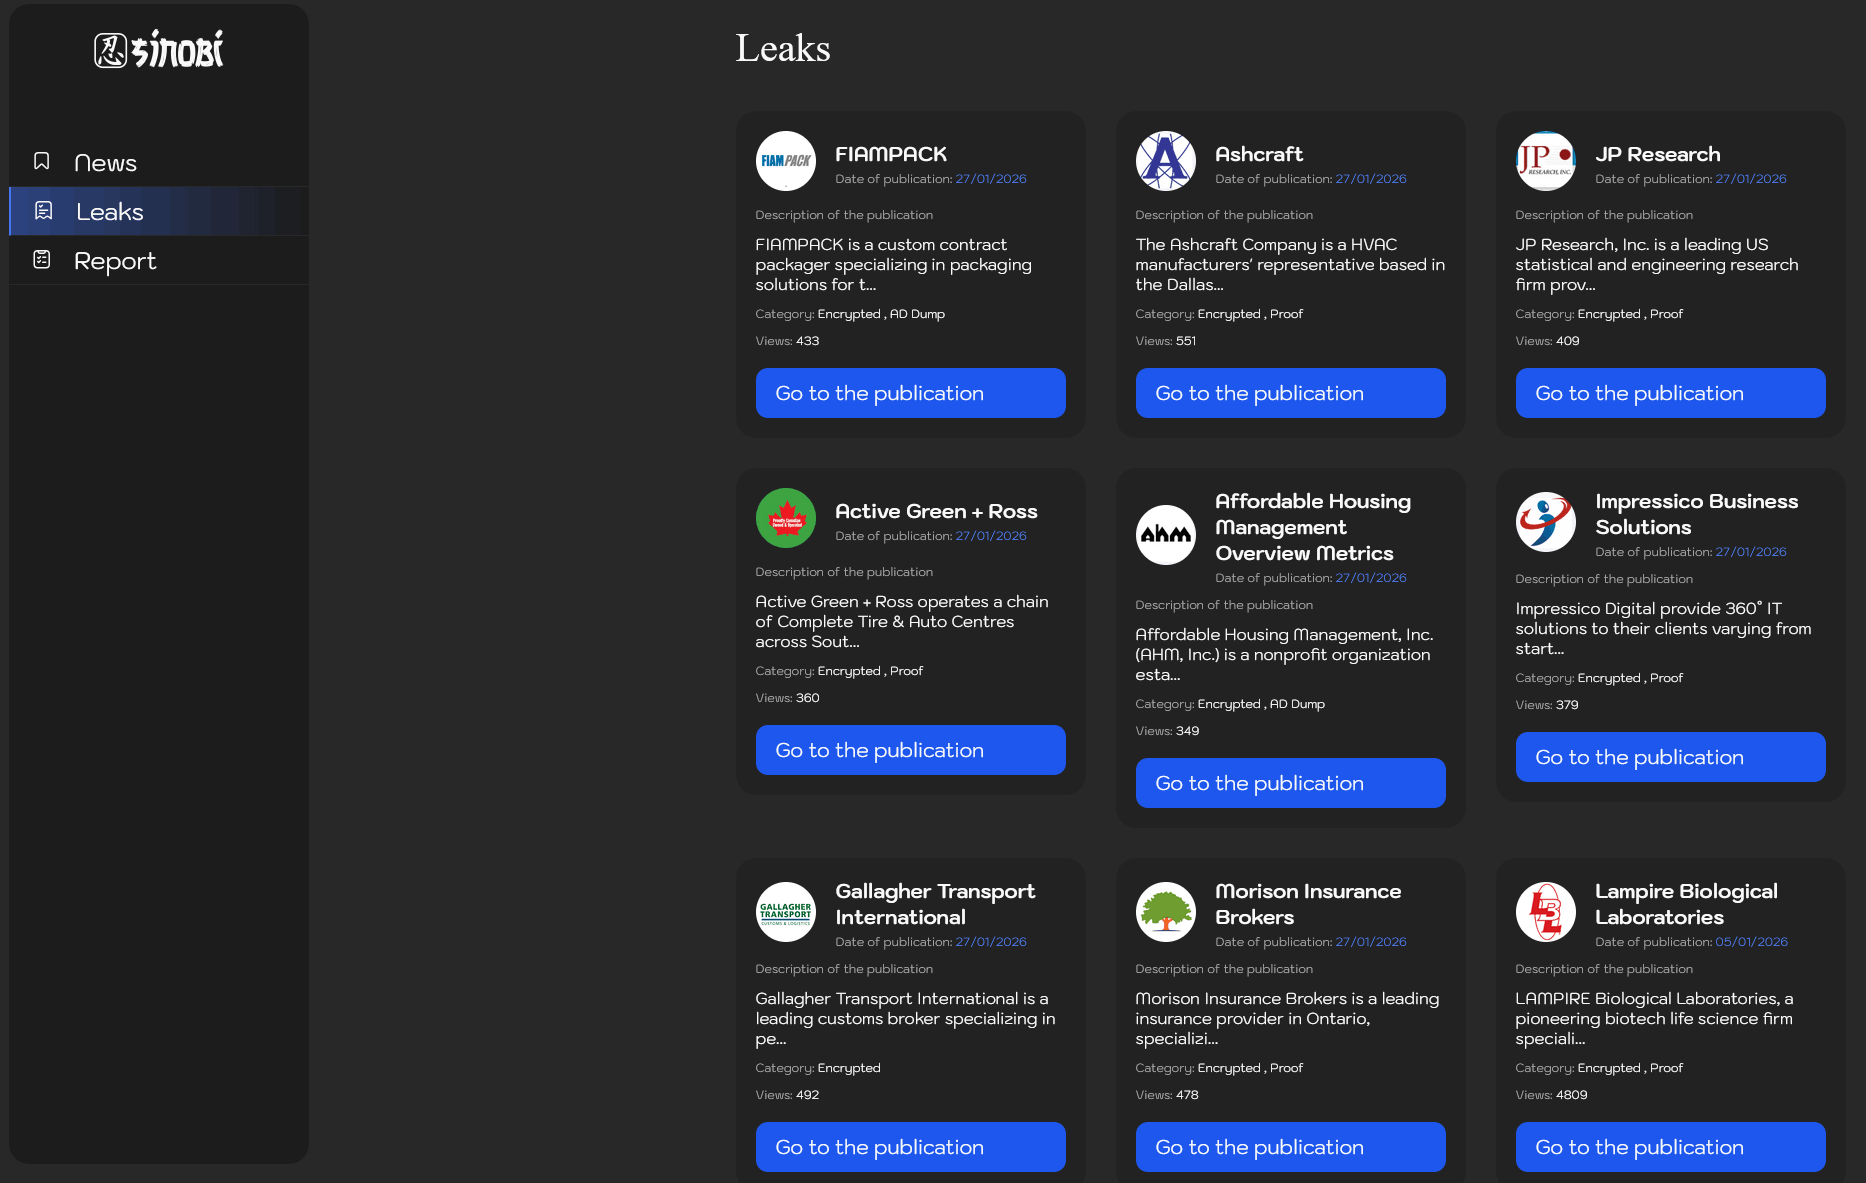The width and height of the screenshot is (1866, 1183).
Task: Click the Sinobi logo
Action: [x=159, y=49]
